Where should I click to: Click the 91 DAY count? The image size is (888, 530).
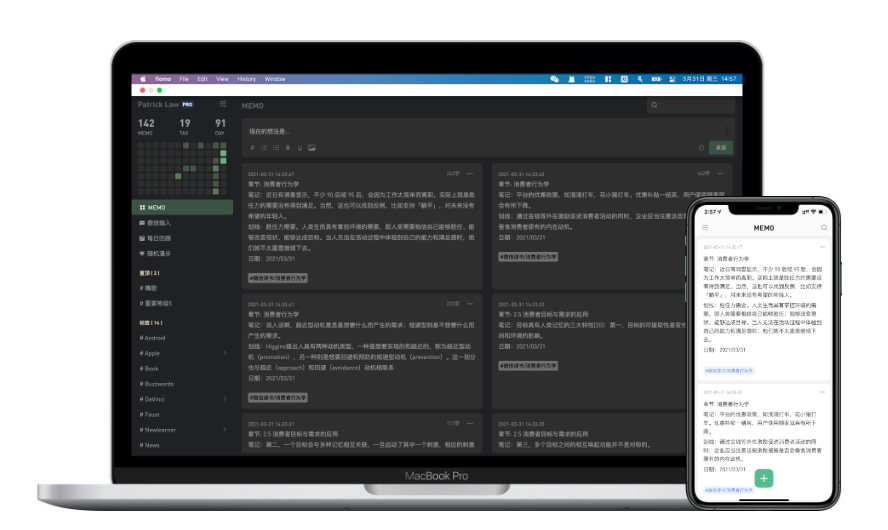[220, 126]
